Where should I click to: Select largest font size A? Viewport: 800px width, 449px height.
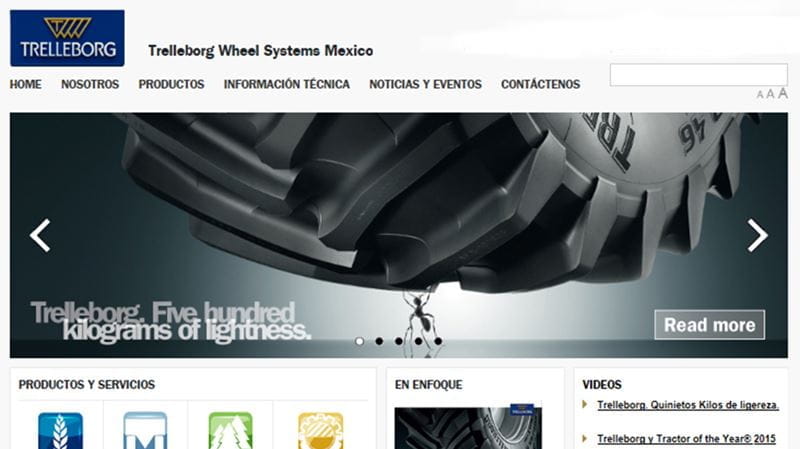click(x=783, y=93)
